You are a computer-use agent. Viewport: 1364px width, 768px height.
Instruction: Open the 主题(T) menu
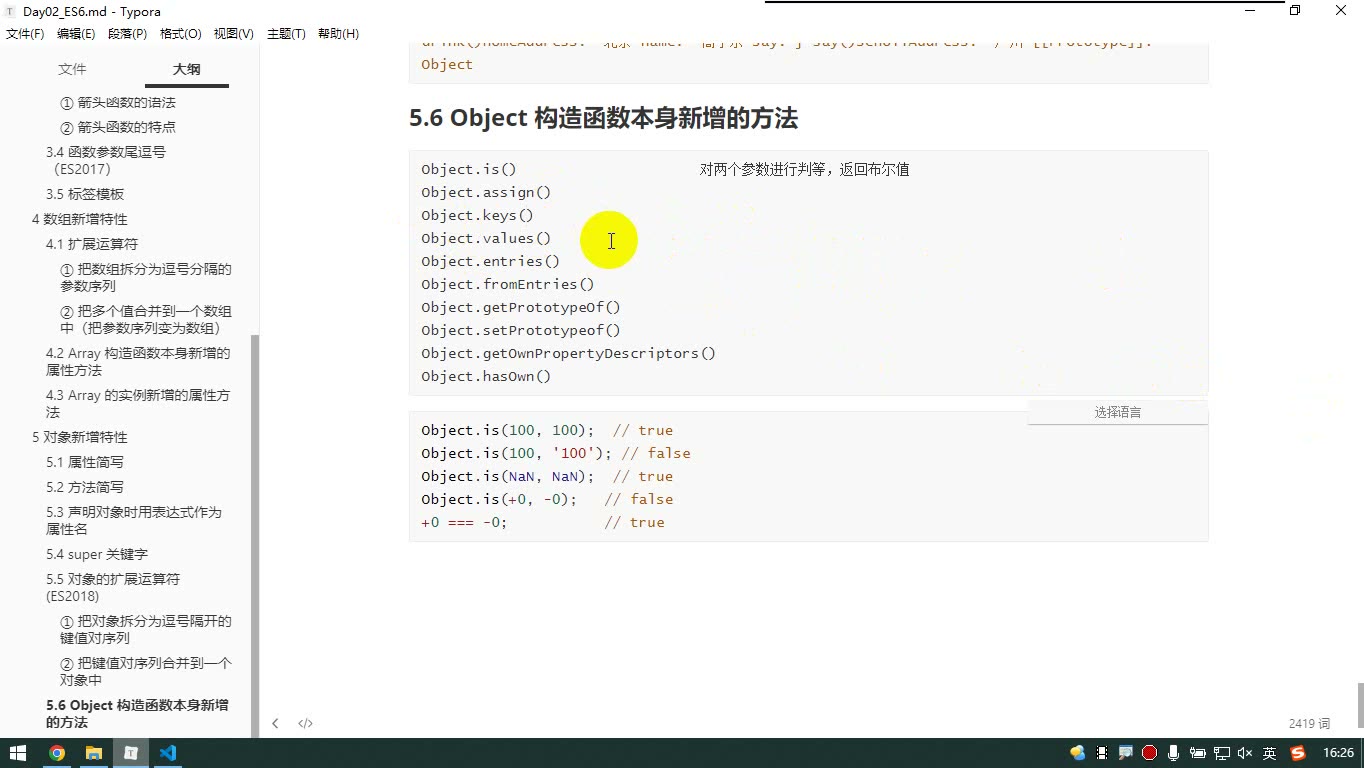286,33
